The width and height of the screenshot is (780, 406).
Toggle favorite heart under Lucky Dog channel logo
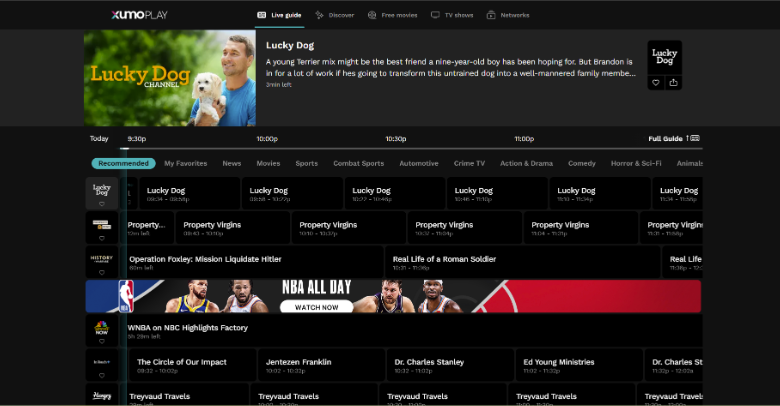pyautogui.click(x=101, y=204)
